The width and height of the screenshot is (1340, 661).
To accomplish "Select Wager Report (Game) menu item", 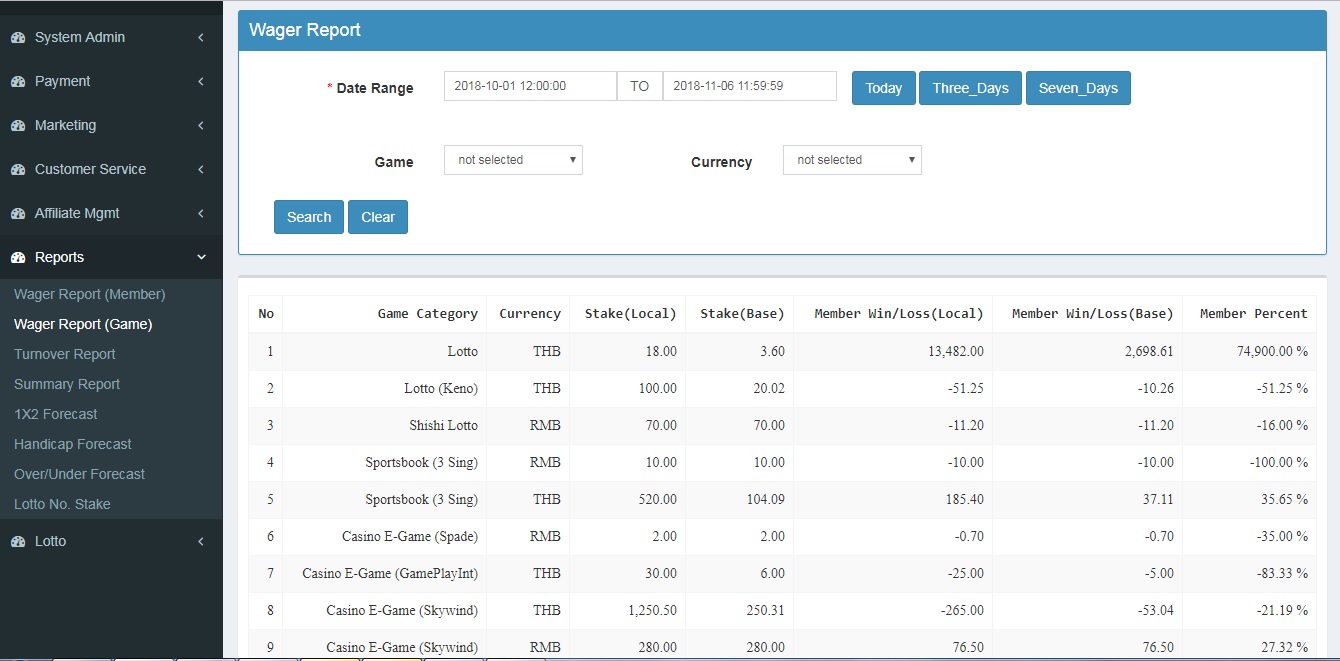I will click(x=83, y=324).
